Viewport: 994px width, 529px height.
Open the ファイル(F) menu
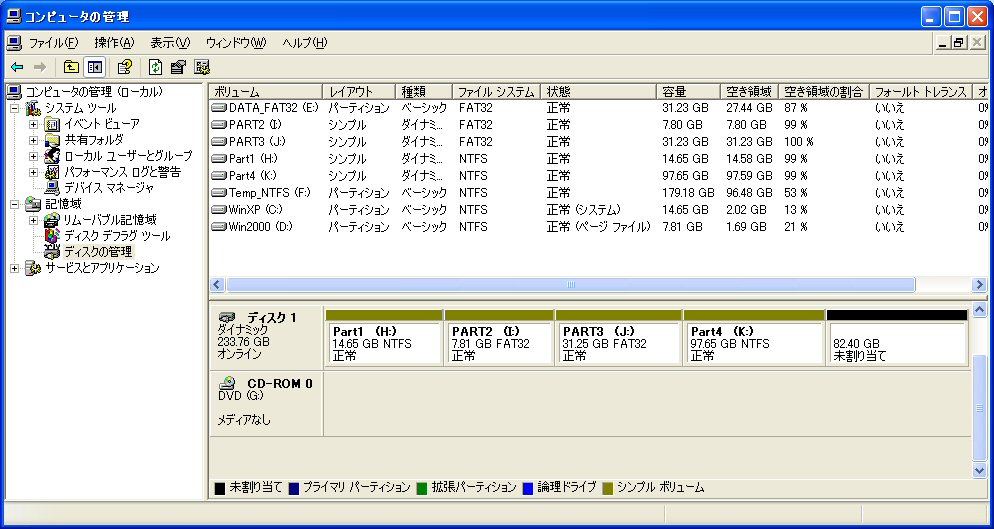tap(53, 42)
